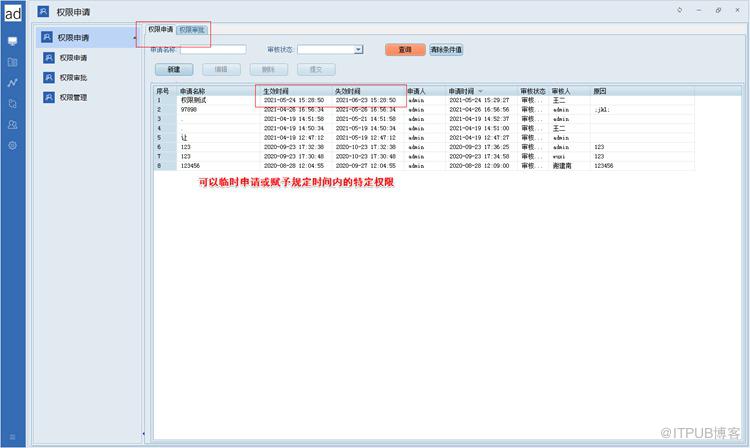750x448 pixels.
Task: Open the monitor icon in left sidebar
Action: coord(12,41)
